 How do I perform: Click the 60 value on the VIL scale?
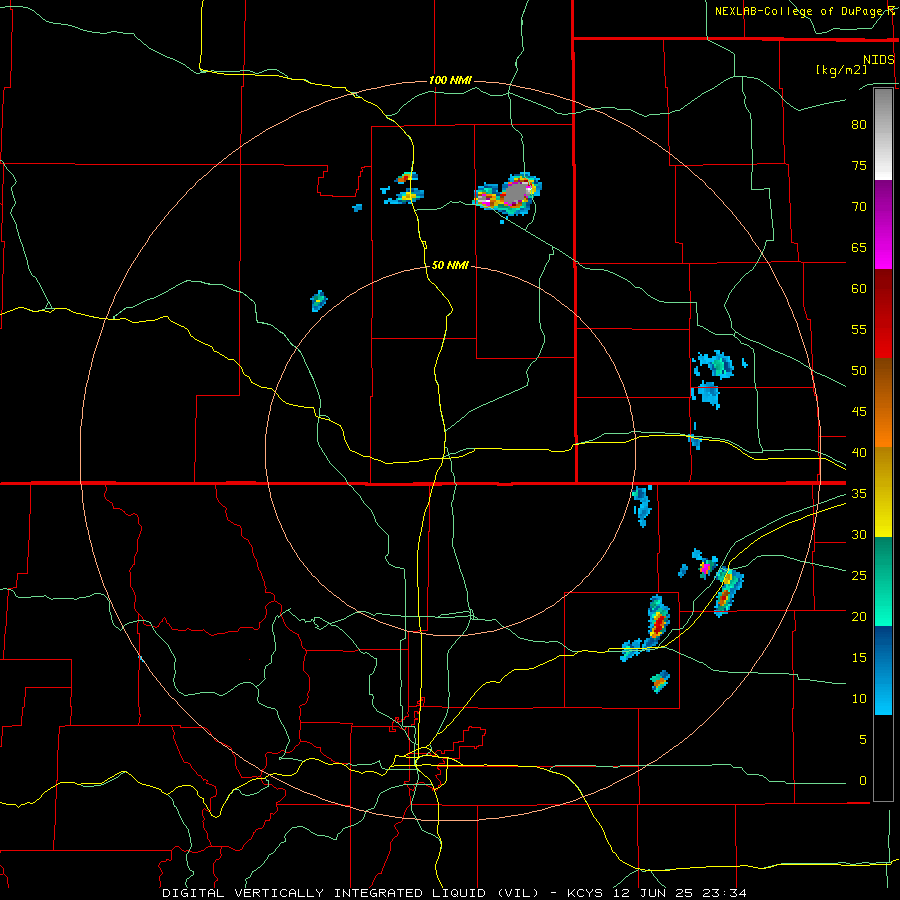pos(859,289)
